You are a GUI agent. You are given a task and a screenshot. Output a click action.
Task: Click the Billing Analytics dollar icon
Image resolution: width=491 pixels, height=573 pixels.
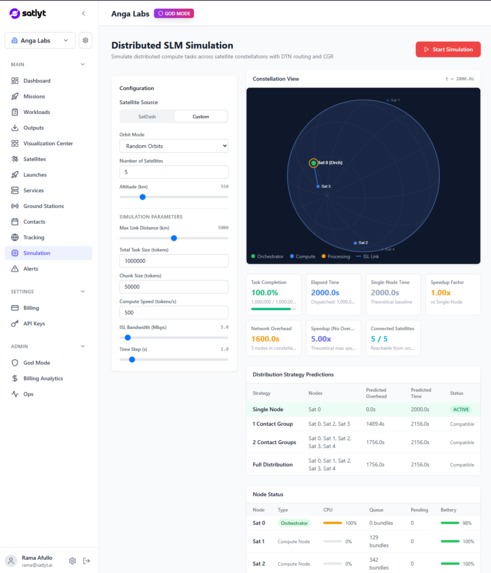coord(15,378)
